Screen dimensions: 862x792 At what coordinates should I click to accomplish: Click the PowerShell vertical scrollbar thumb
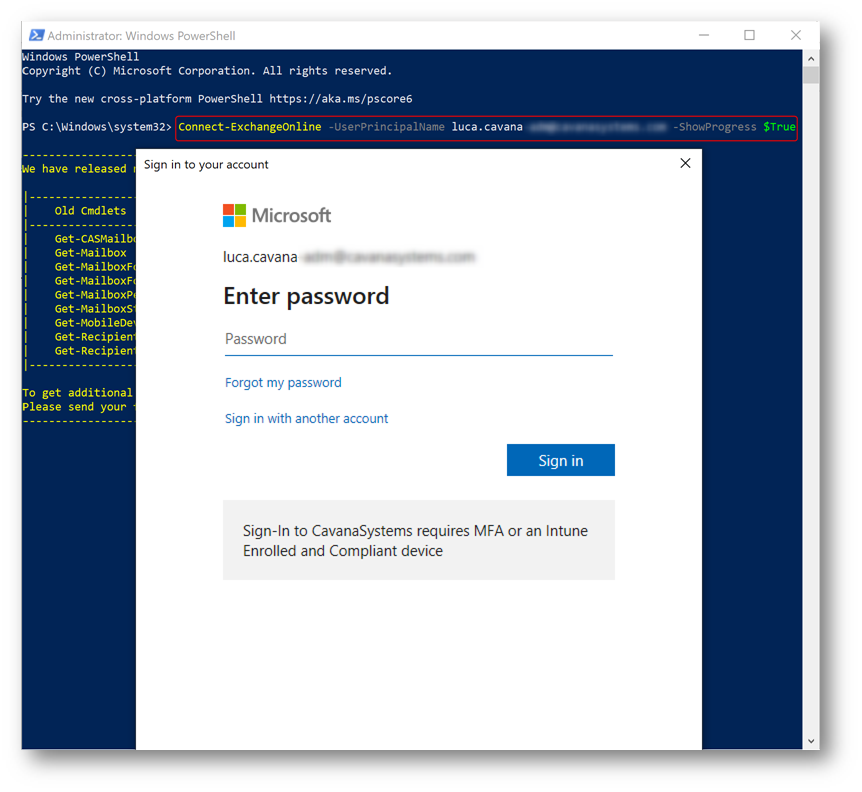coord(811,75)
